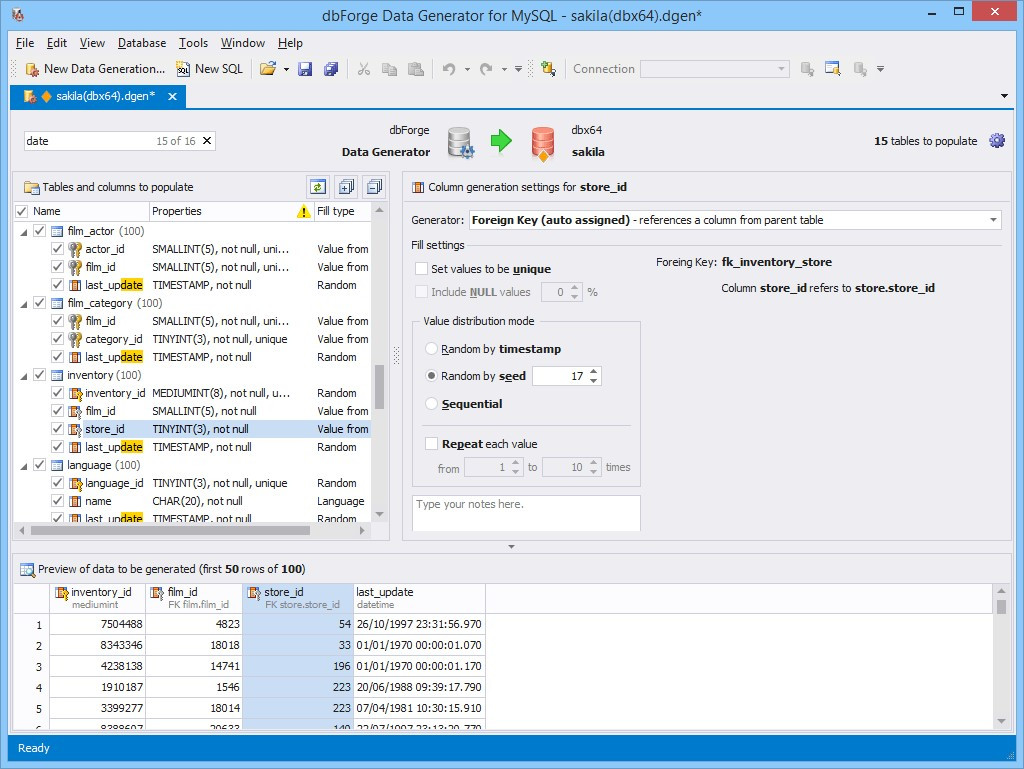The height and width of the screenshot is (769, 1024).
Task: Uncheck the inventory_id column checkbox
Action: click(57, 392)
